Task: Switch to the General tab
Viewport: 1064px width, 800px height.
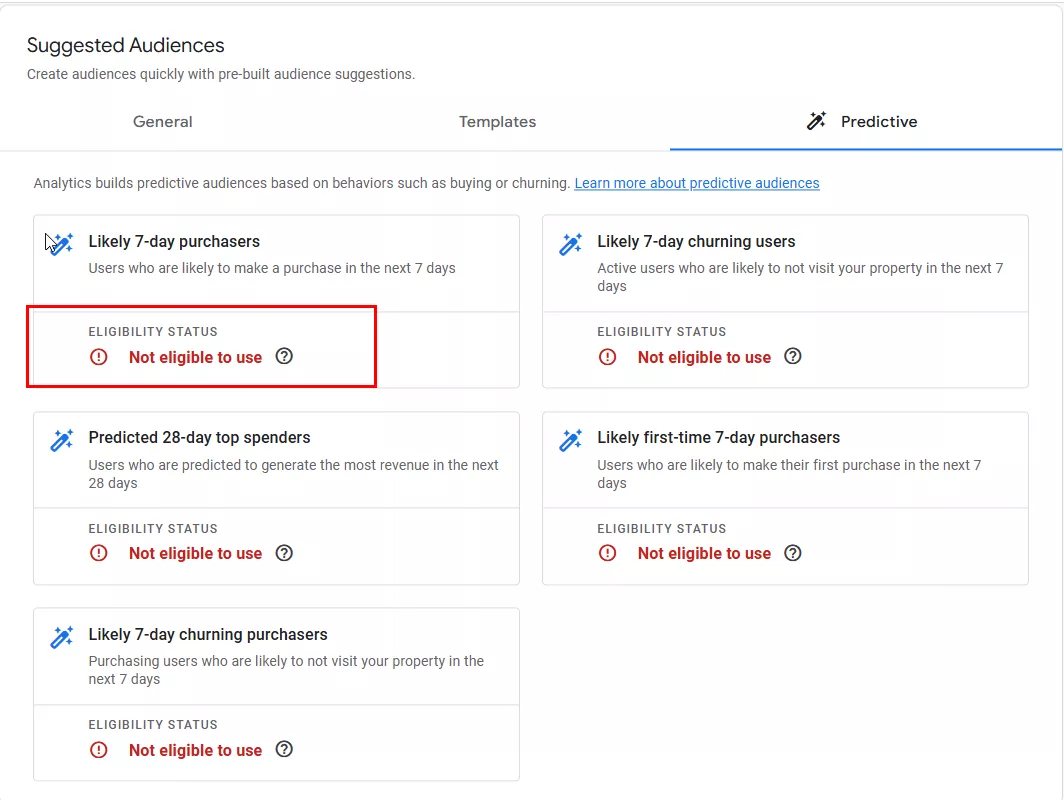Action: pyautogui.click(x=163, y=122)
